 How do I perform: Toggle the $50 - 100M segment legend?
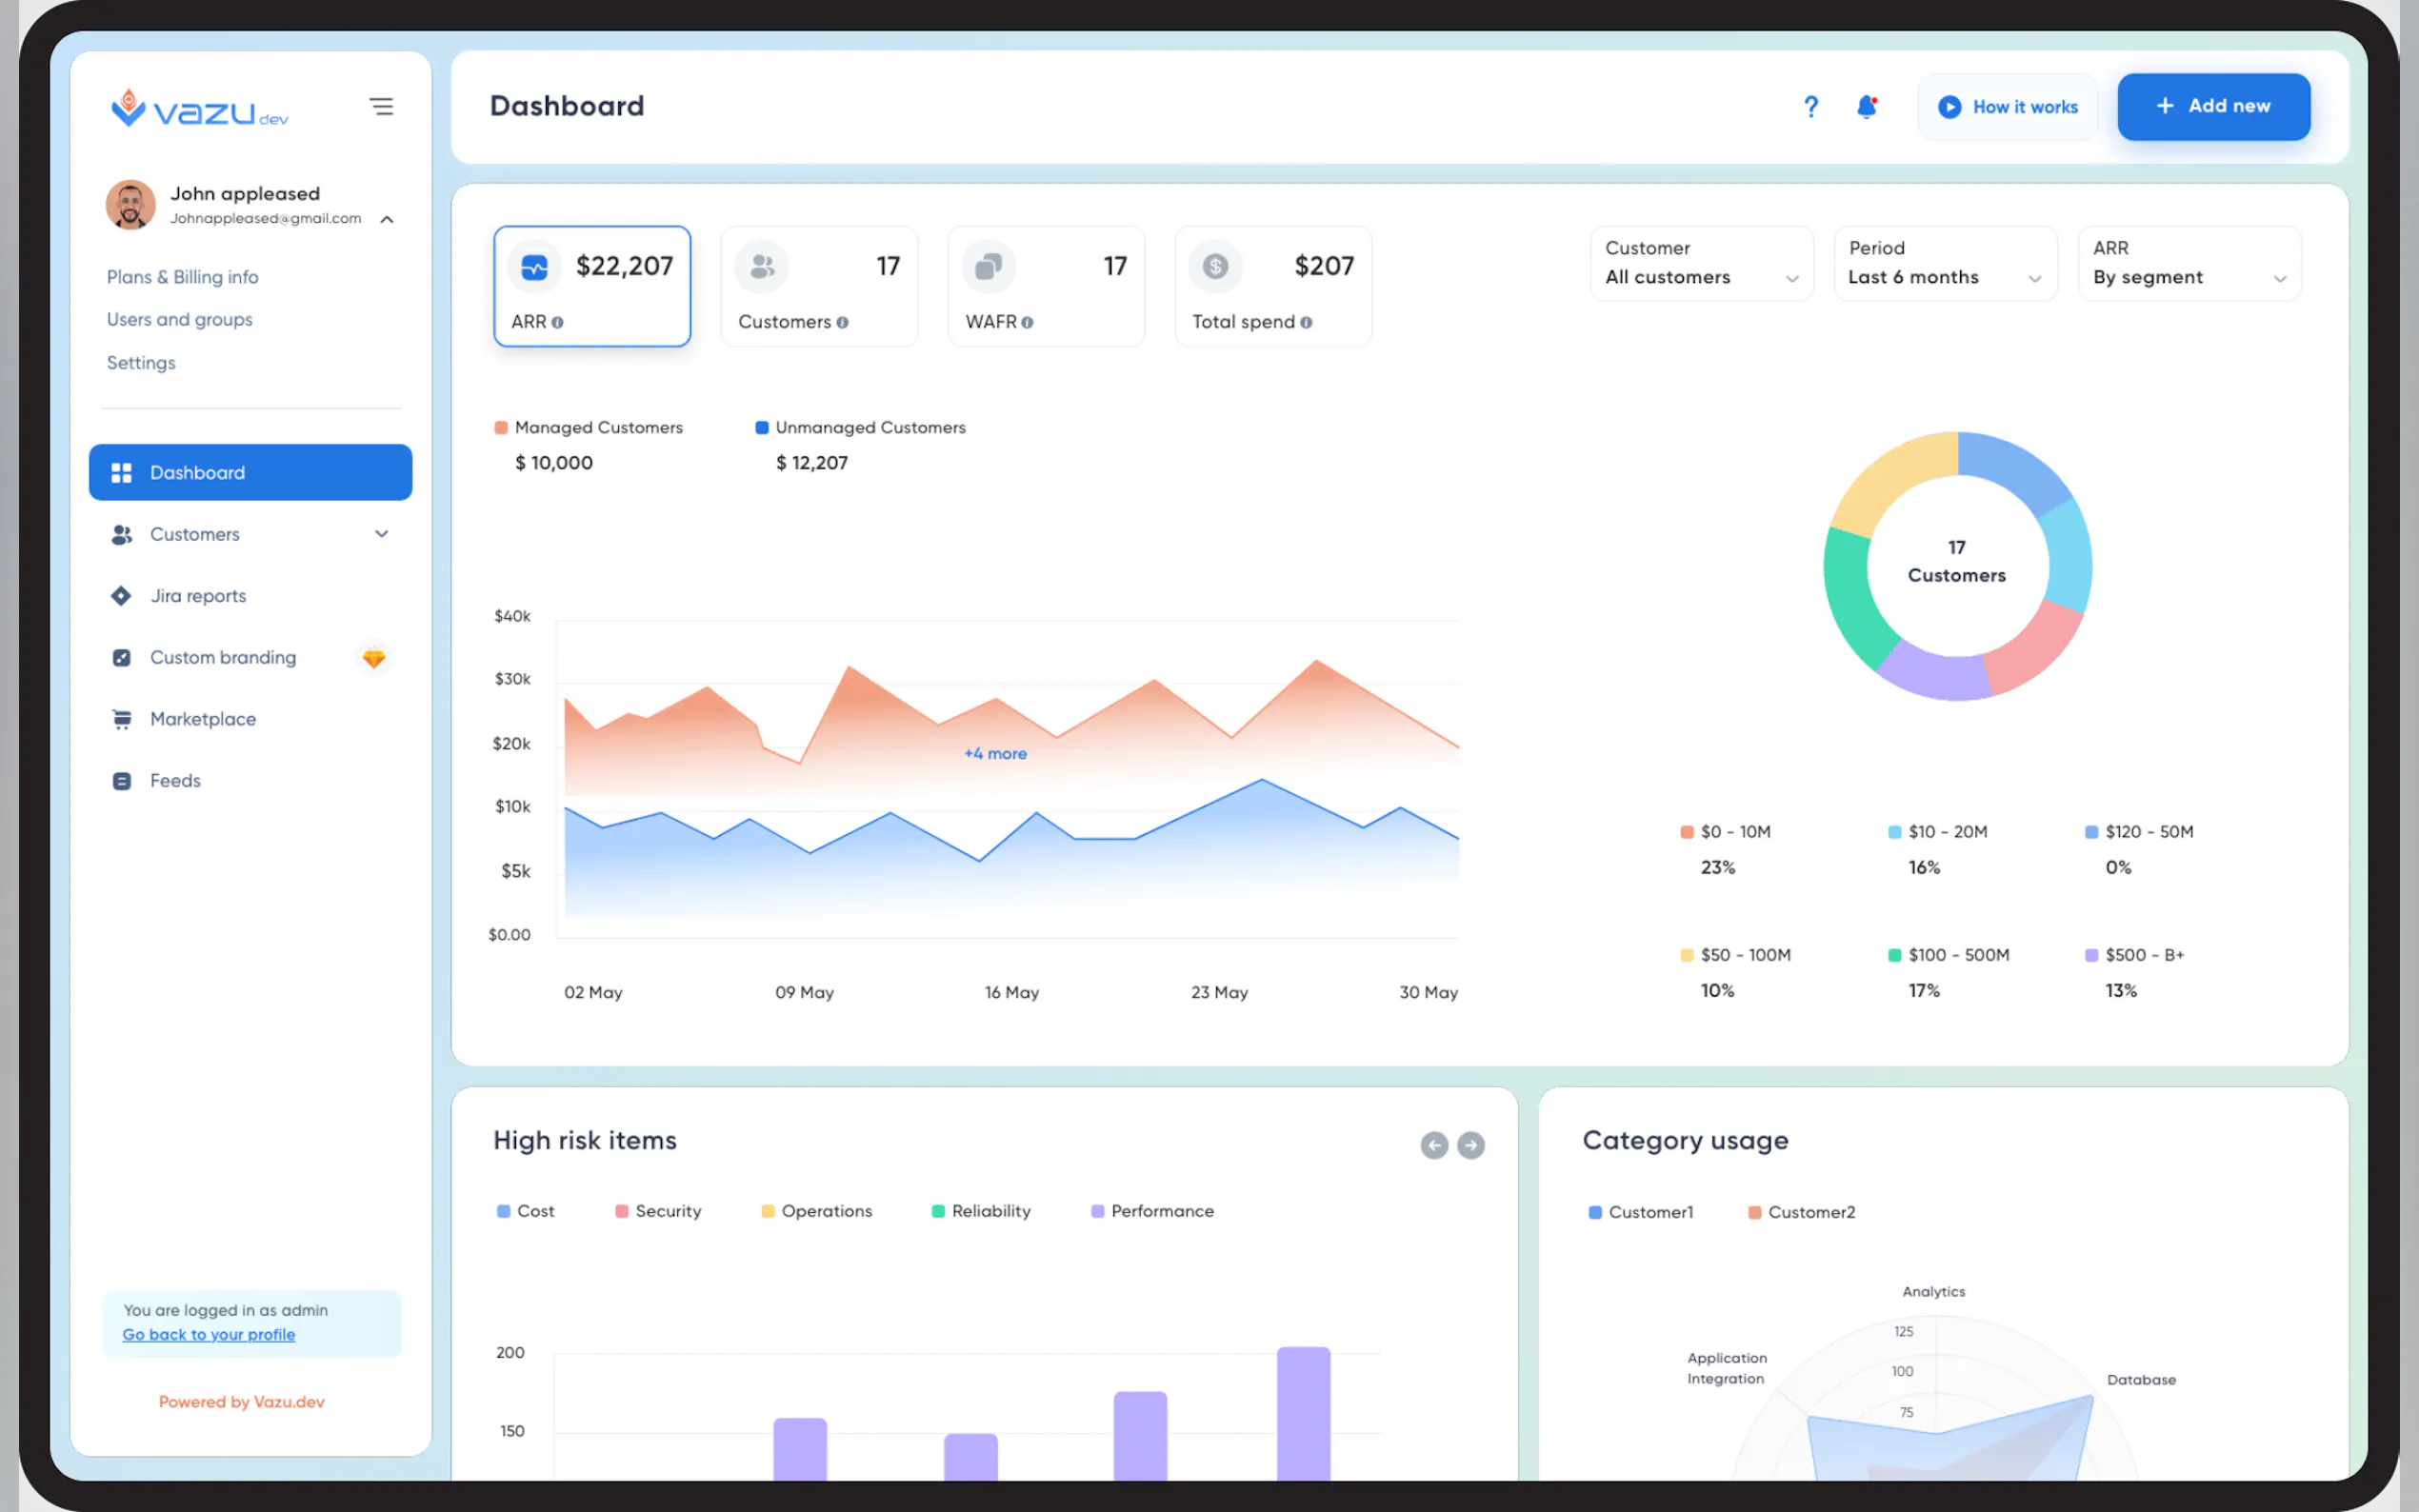point(1736,955)
